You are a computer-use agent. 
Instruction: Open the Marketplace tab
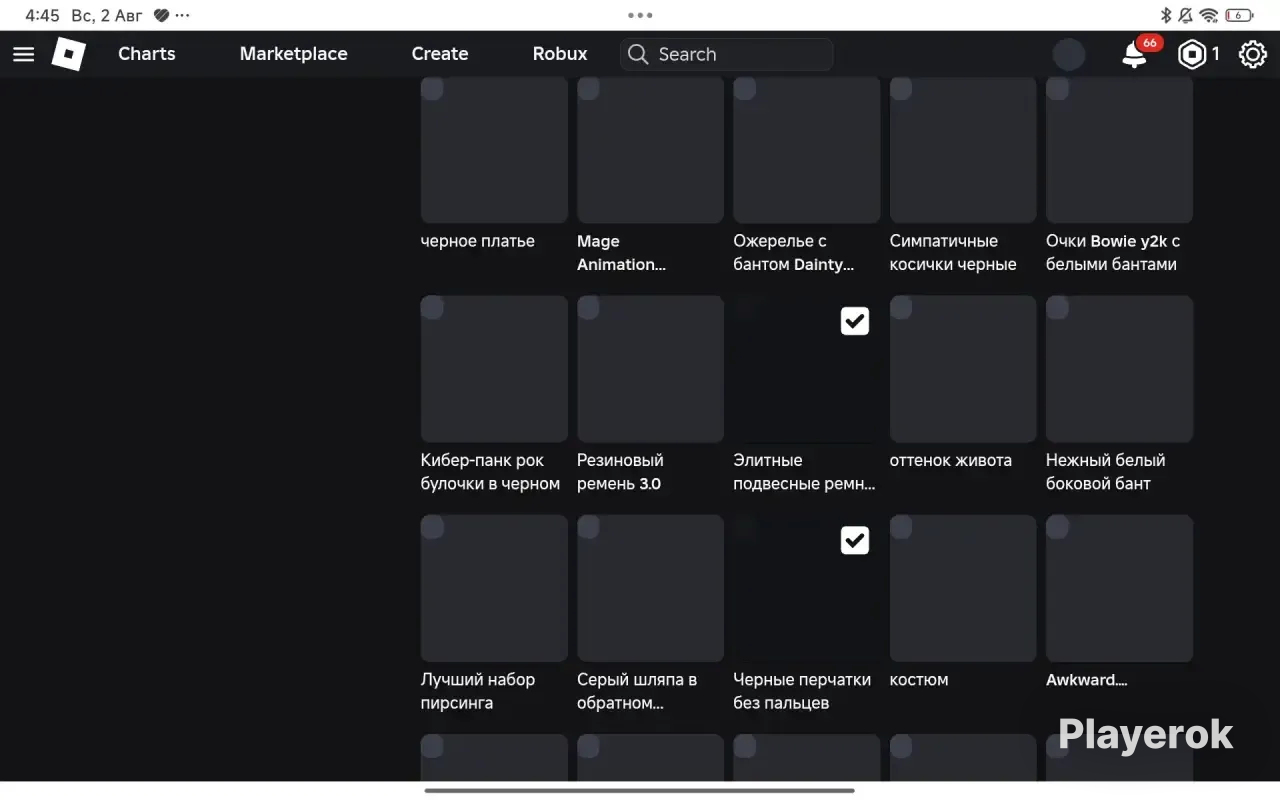[294, 54]
